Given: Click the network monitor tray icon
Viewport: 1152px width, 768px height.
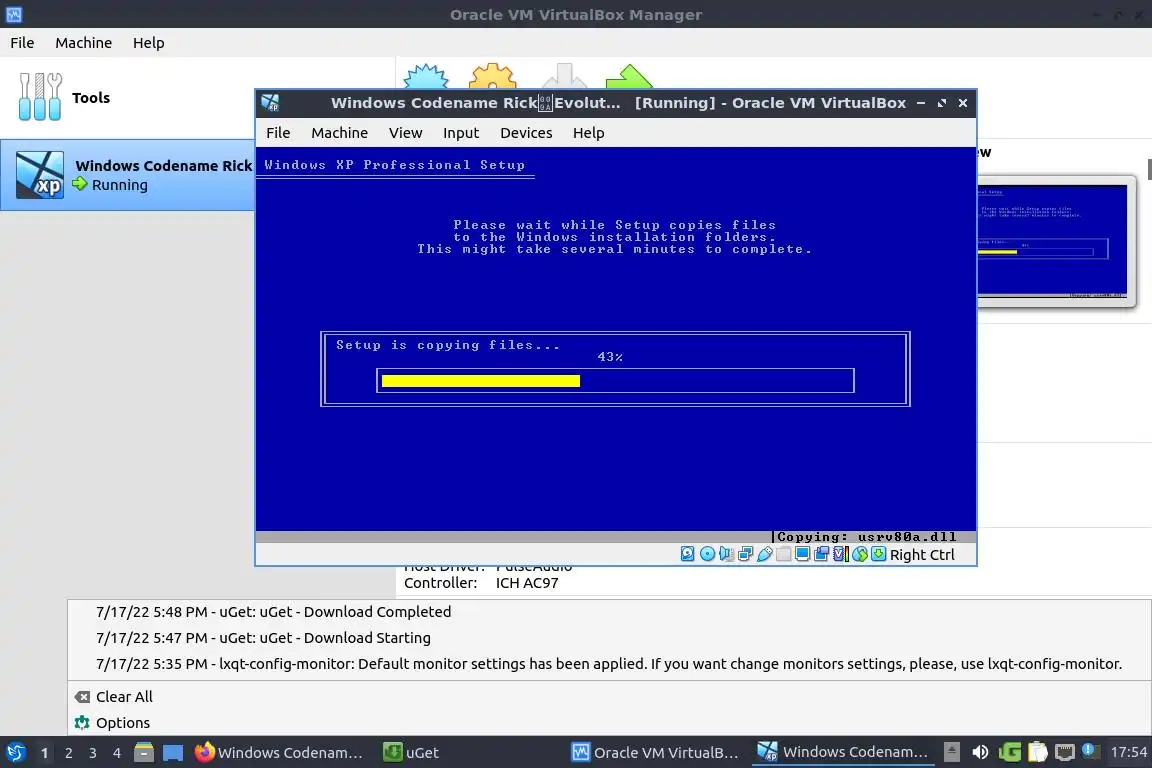Looking at the screenshot, I should [1065, 752].
